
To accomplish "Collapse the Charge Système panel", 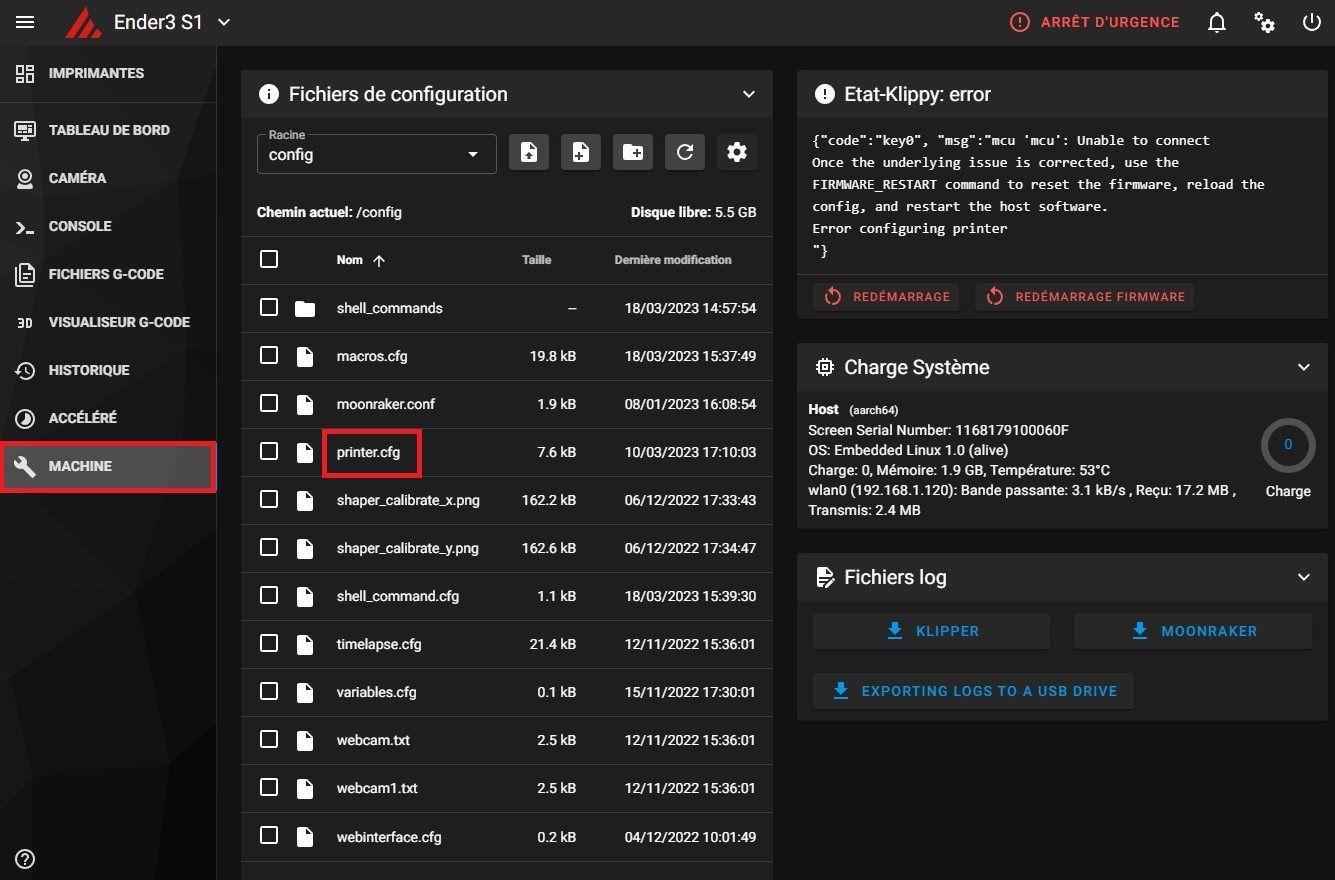I will (1304, 367).
